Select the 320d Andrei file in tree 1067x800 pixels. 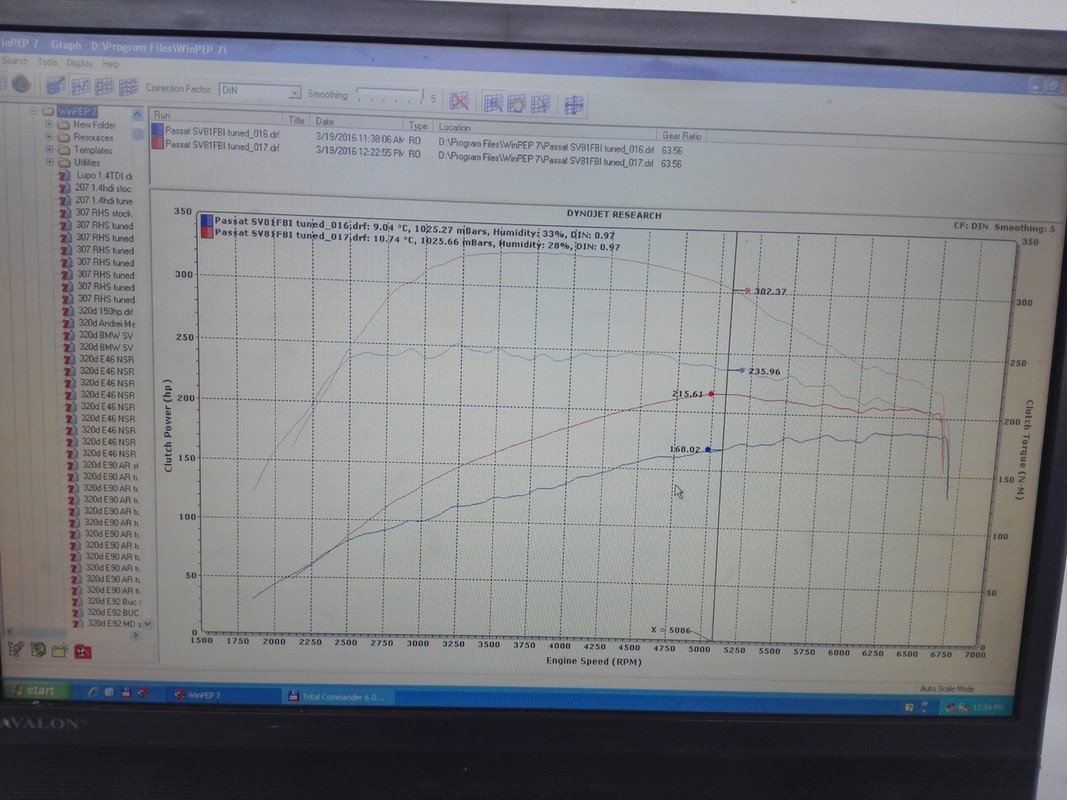pos(107,323)
